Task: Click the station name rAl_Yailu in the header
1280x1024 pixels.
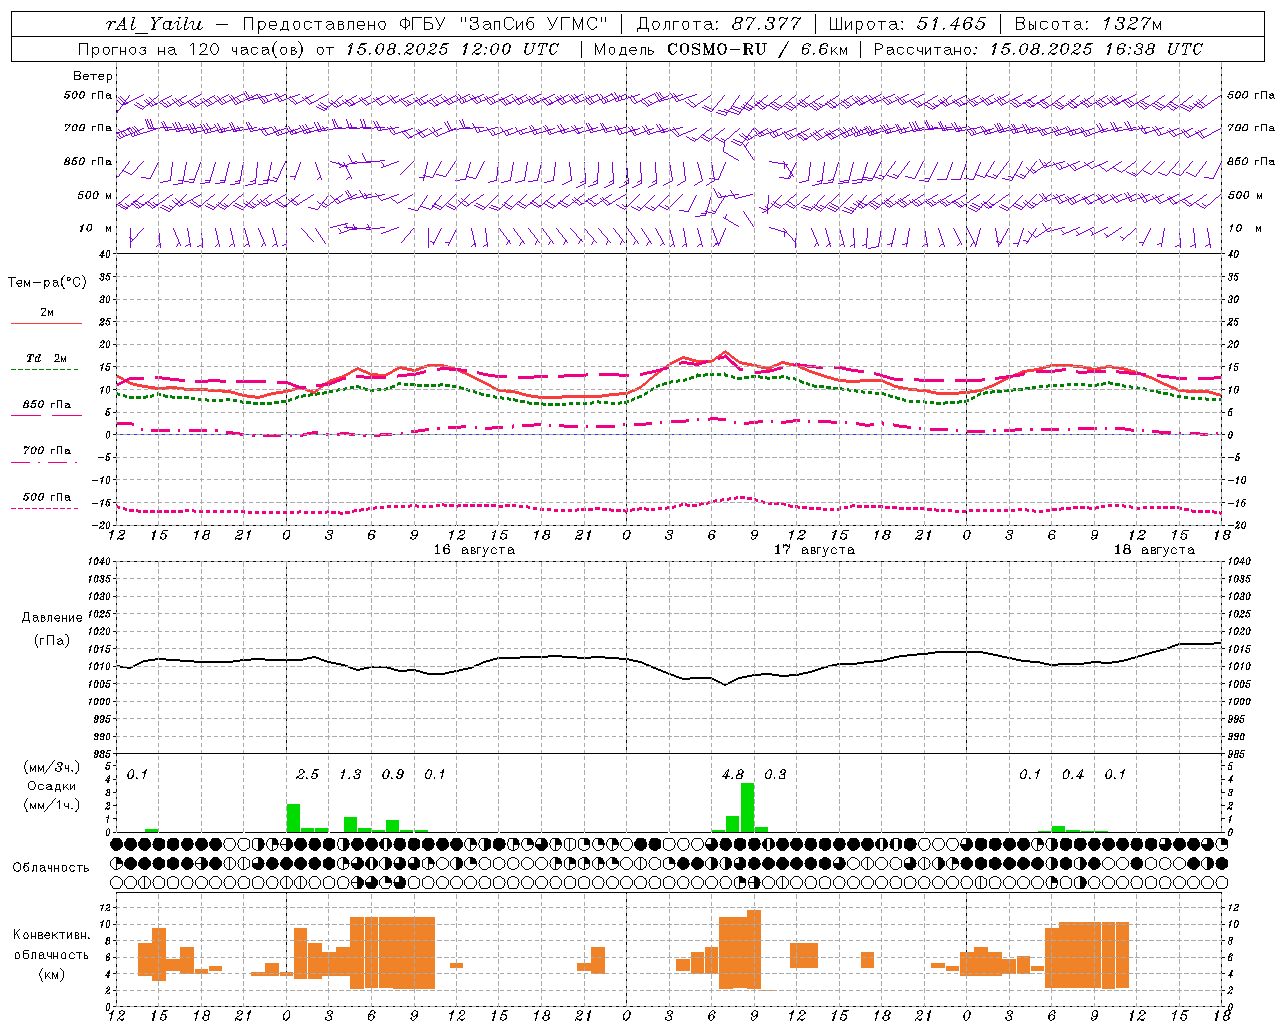Action: (154, 24)
